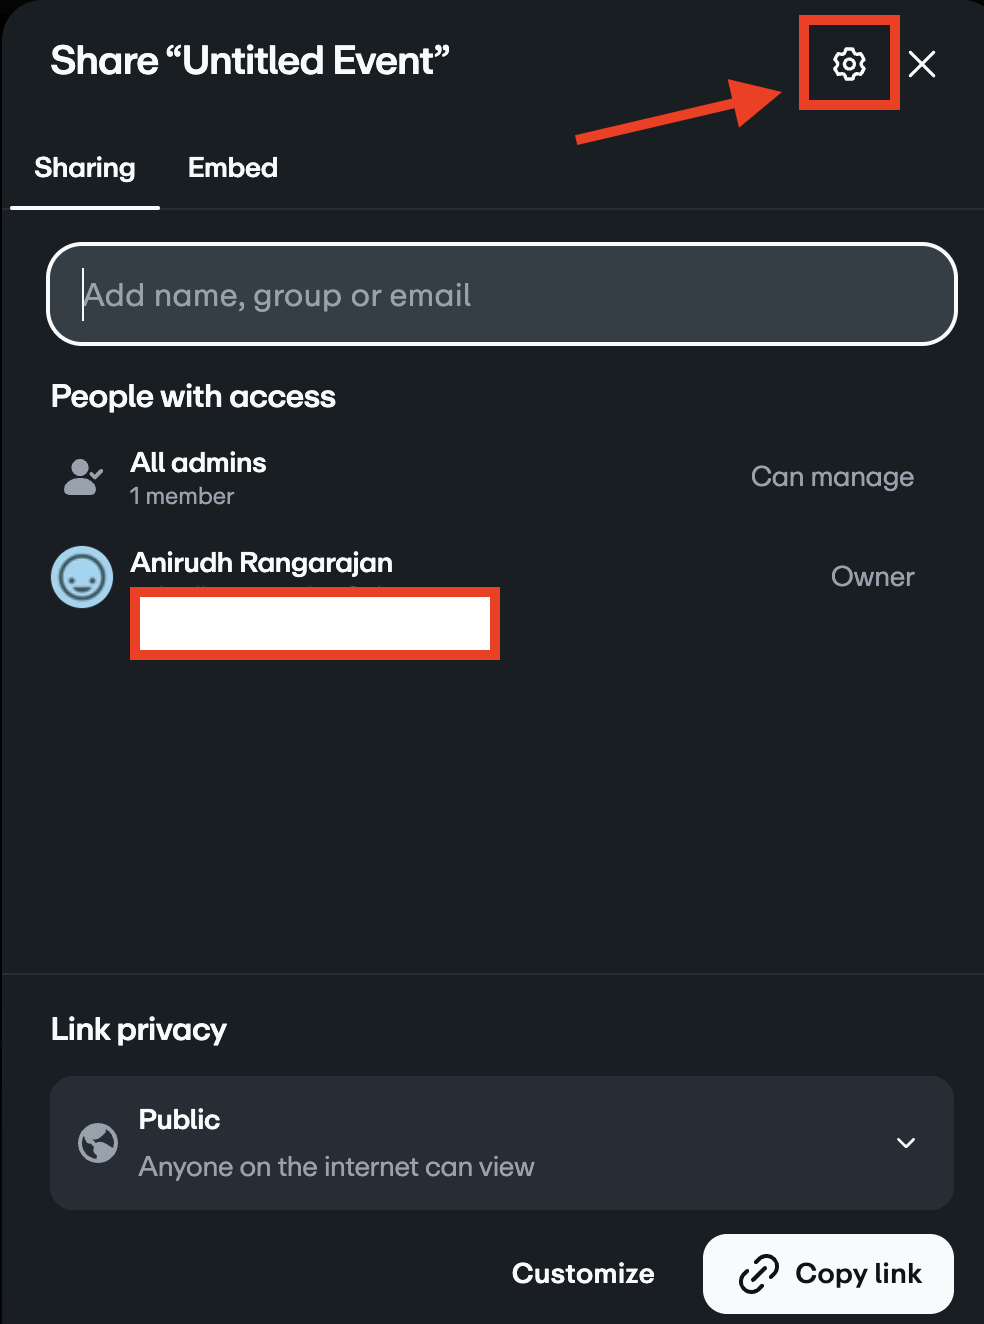This screenshot has height=1324, width=984.
Task: Switch to the Sharing tab
Action: tap(85, 168)
